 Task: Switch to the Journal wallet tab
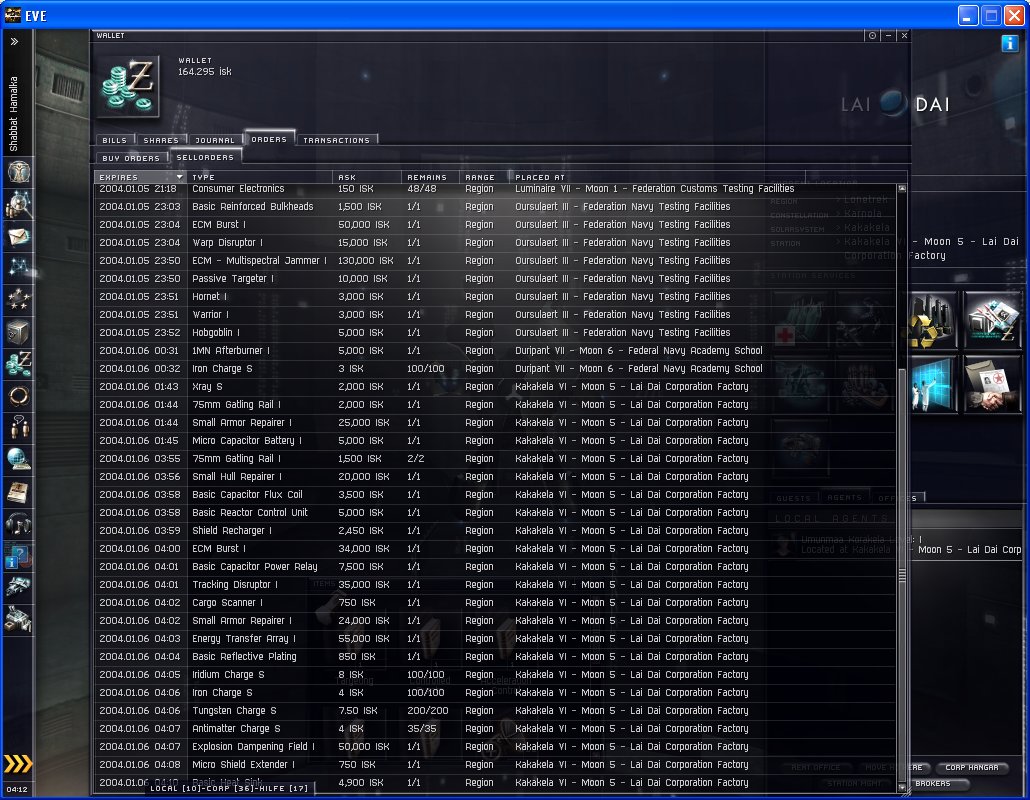(x=215, y=140)
